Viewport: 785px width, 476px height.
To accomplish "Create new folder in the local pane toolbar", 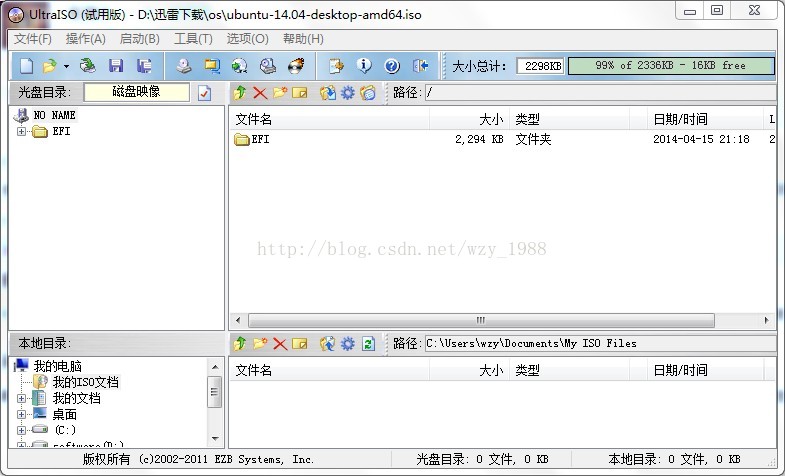I will [x=260, y=343].
